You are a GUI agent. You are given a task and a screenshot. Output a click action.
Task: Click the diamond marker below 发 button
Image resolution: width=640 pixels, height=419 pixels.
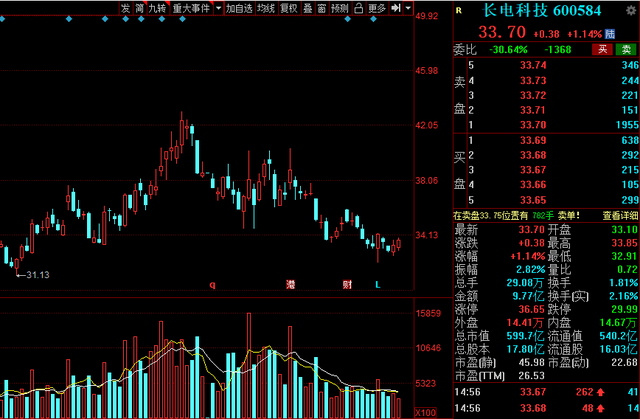pyautogui.click(x=126, y=19)
